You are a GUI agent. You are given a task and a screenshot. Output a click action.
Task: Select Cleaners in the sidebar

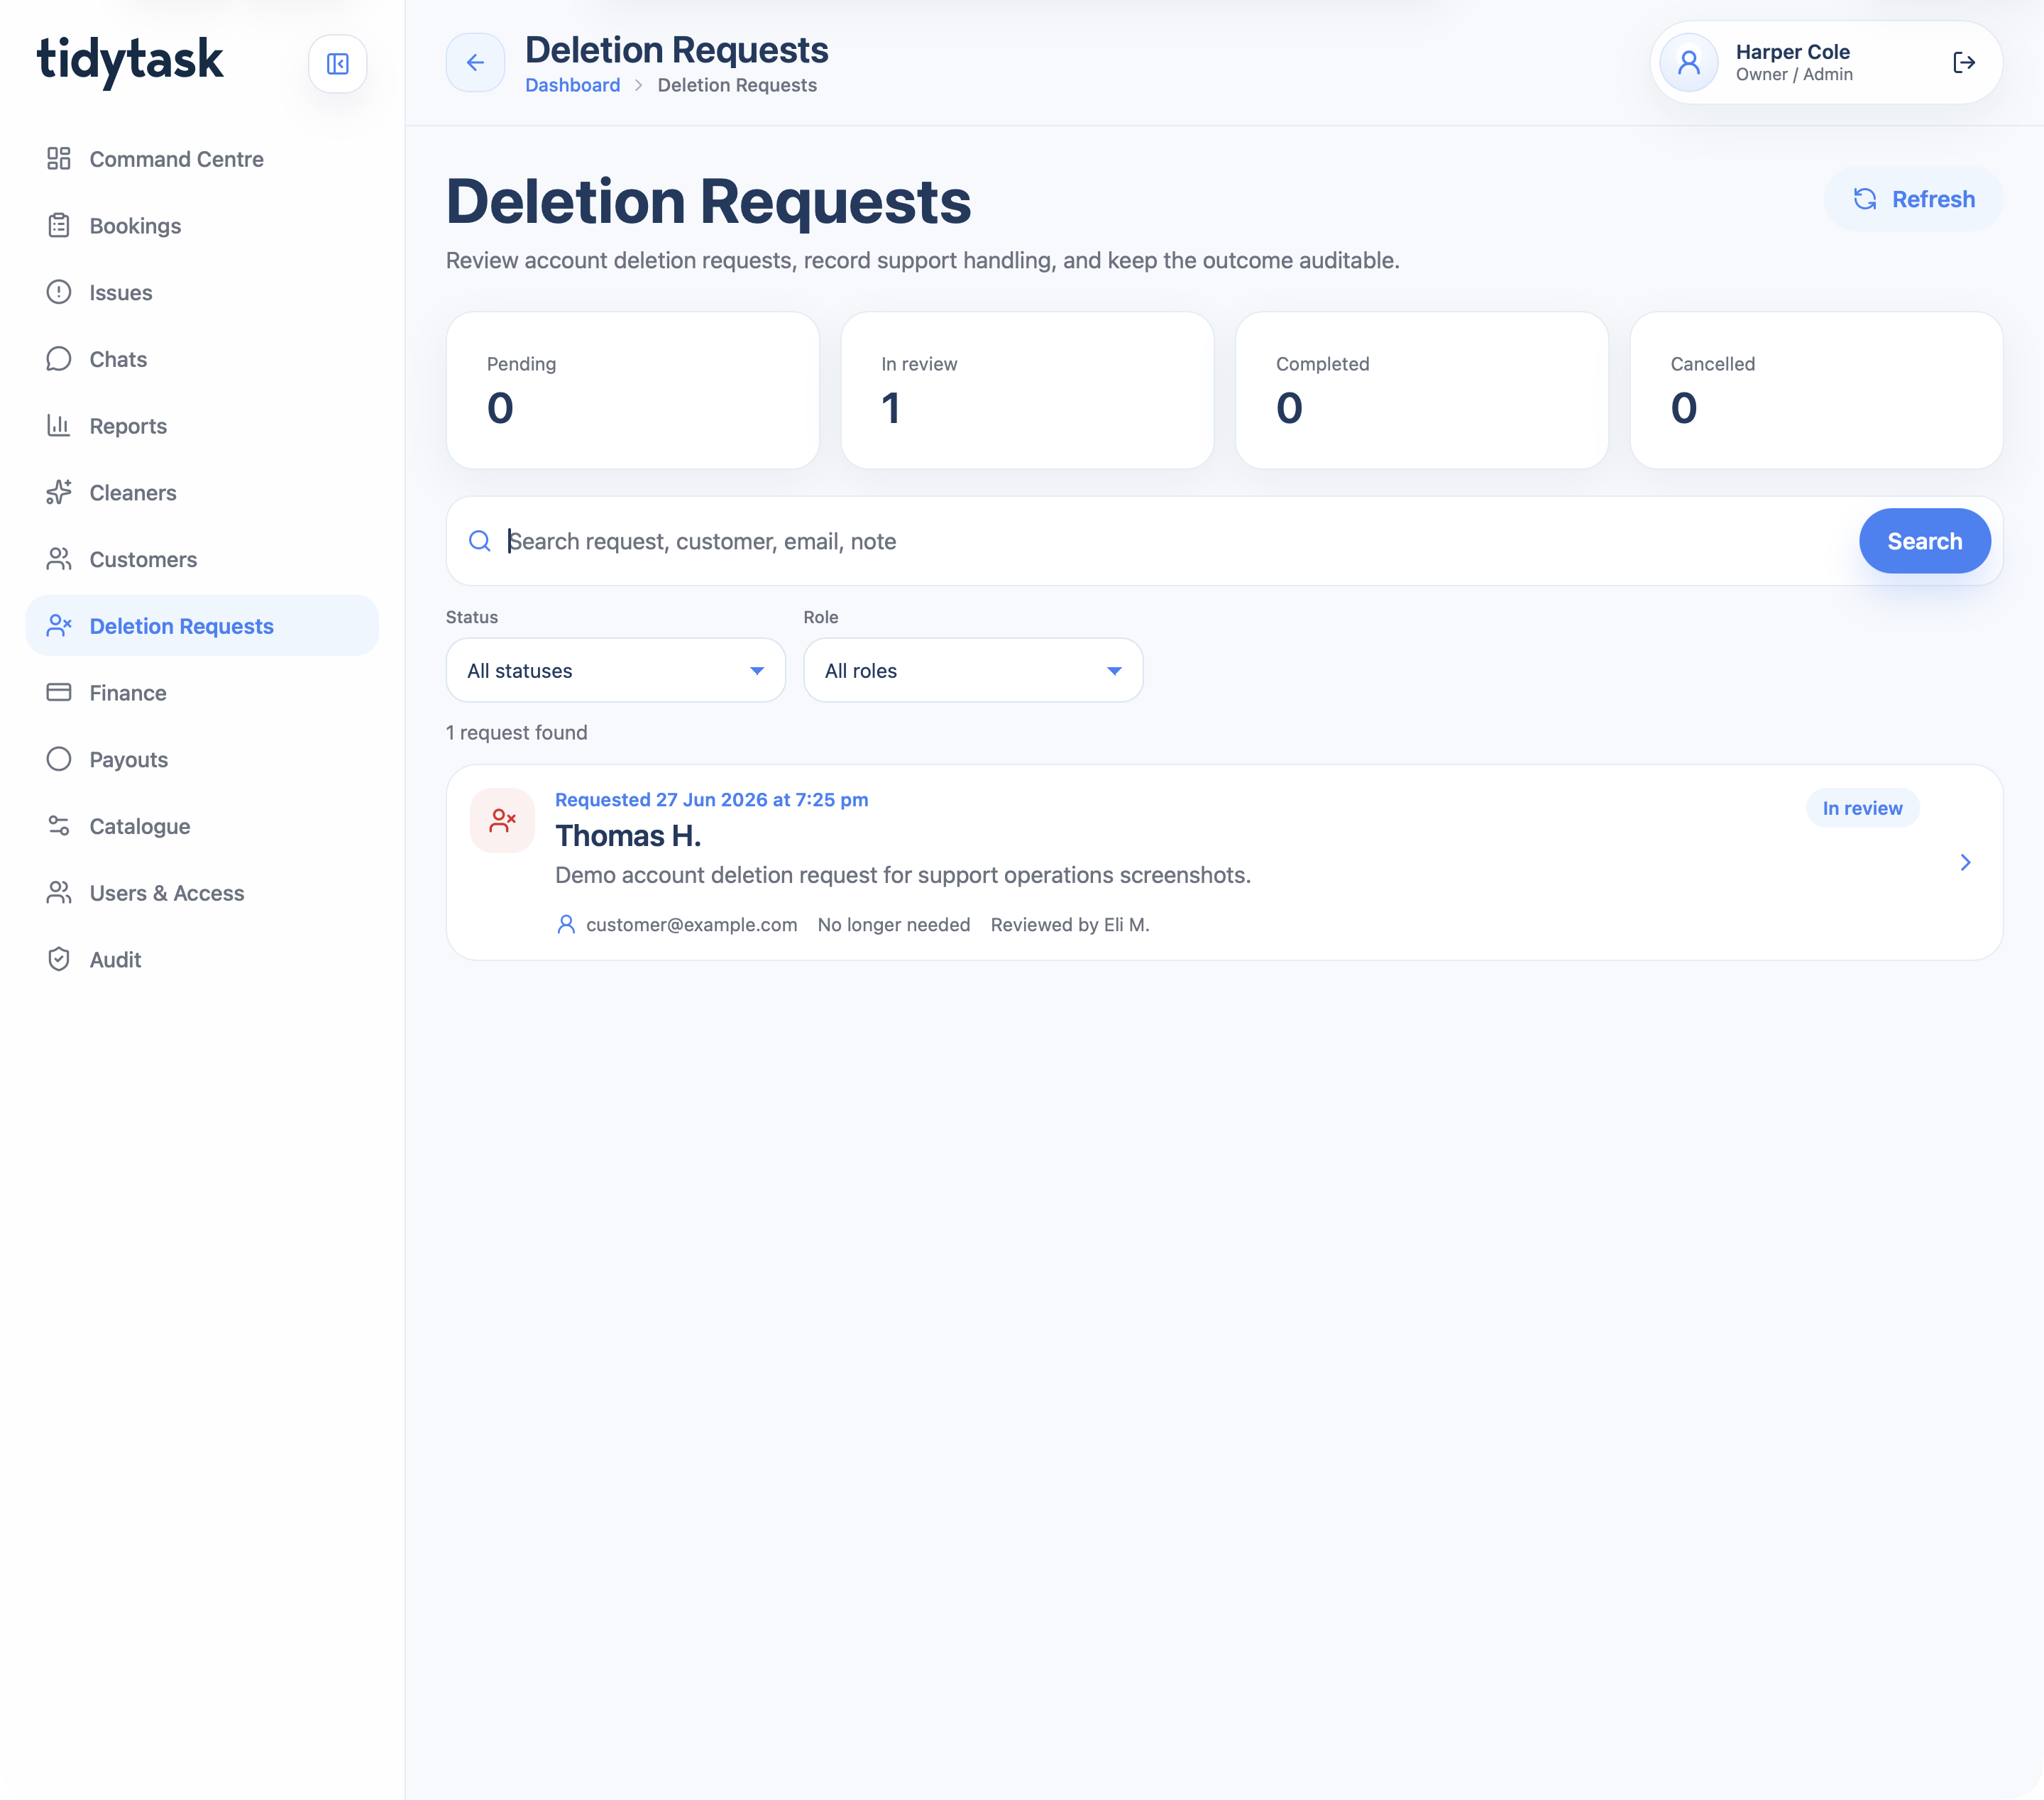pos(202,492)
